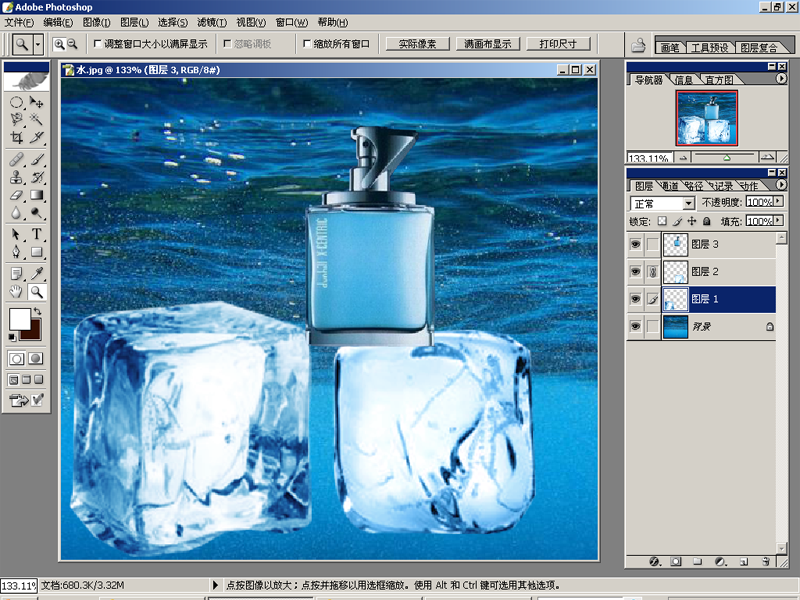The image size is (800, 600).
Task: Select the Elliptical Marquee tool
Action: (x=16, y=102)
